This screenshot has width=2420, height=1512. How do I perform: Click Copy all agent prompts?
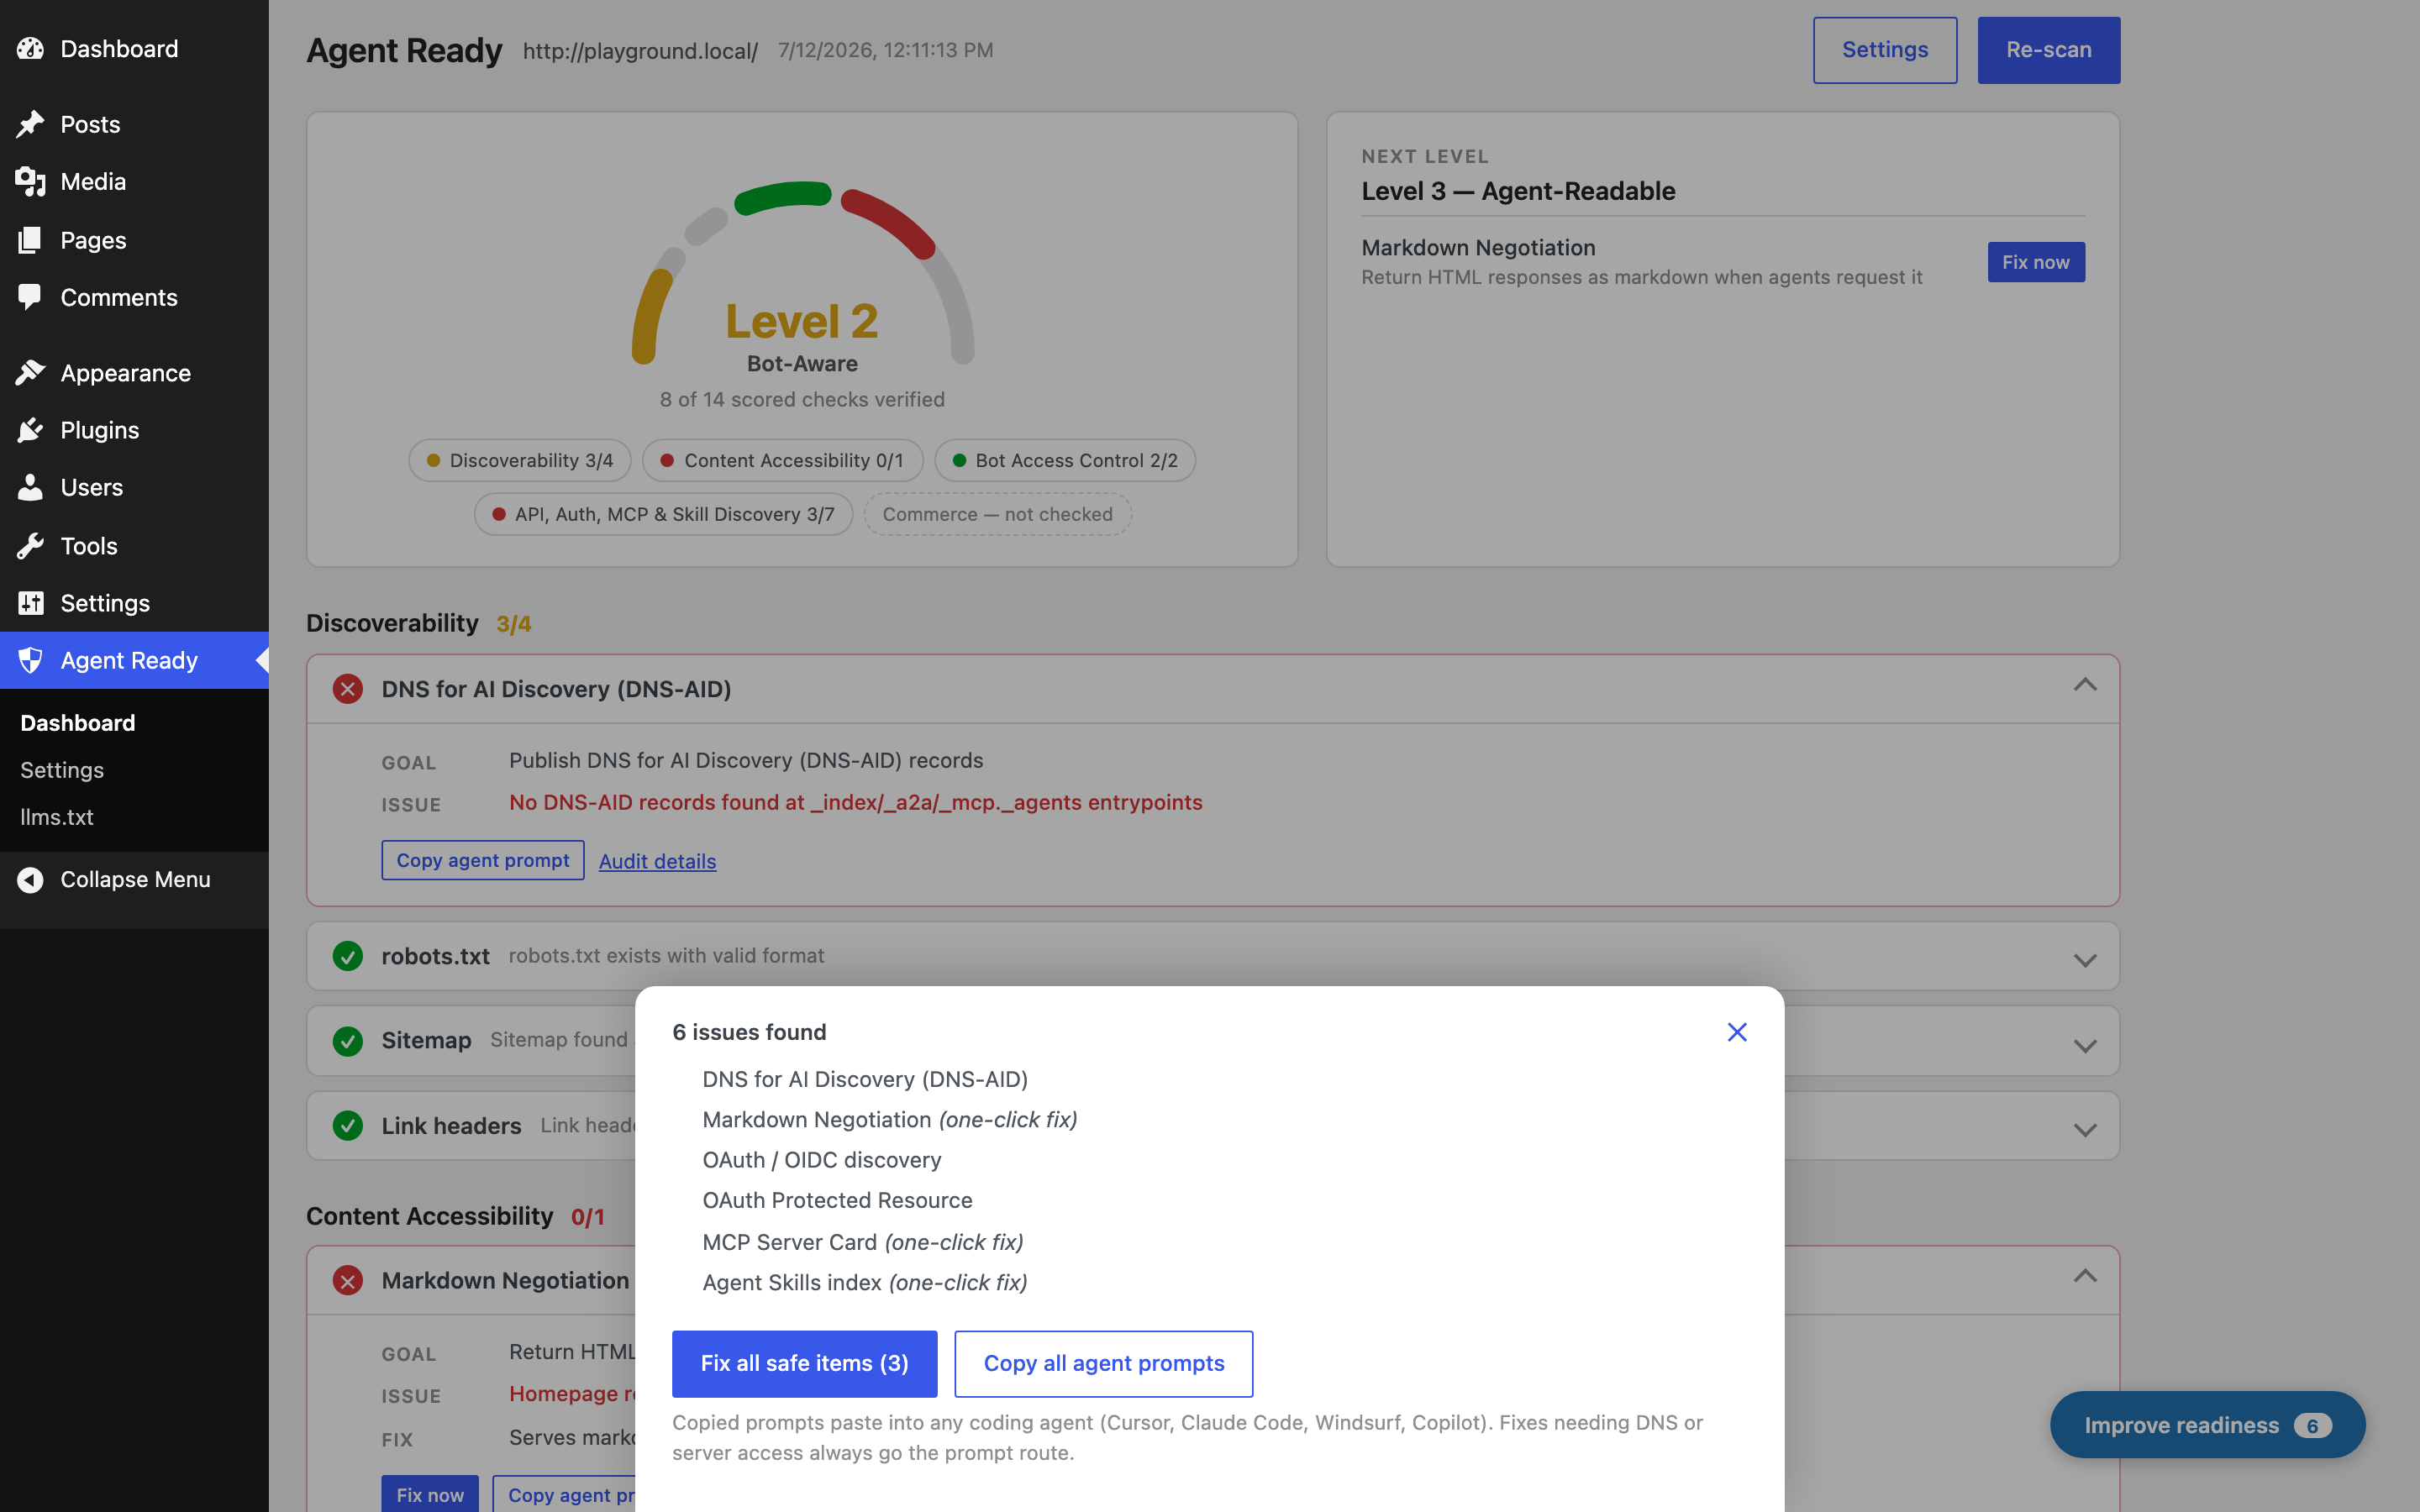point(1103,1363)
